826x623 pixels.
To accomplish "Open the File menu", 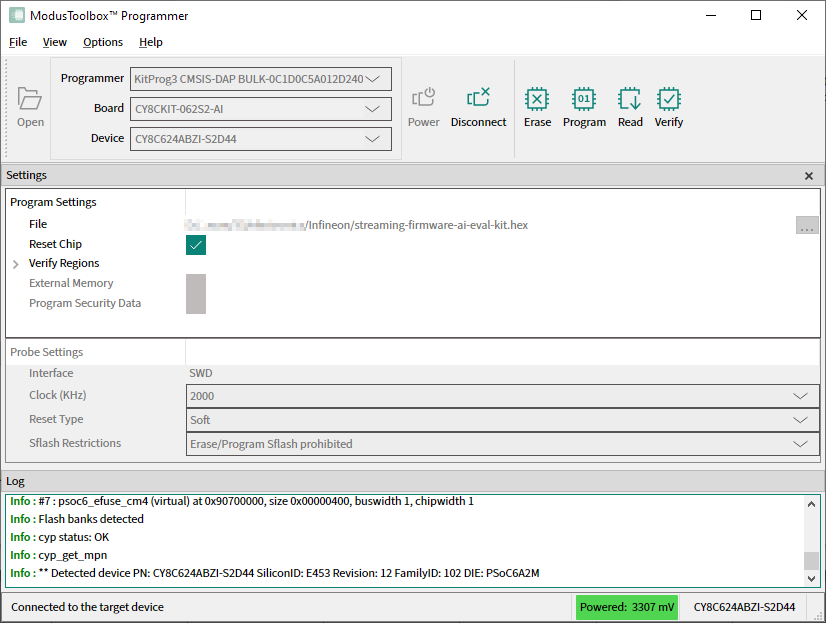I will point(18,42).
